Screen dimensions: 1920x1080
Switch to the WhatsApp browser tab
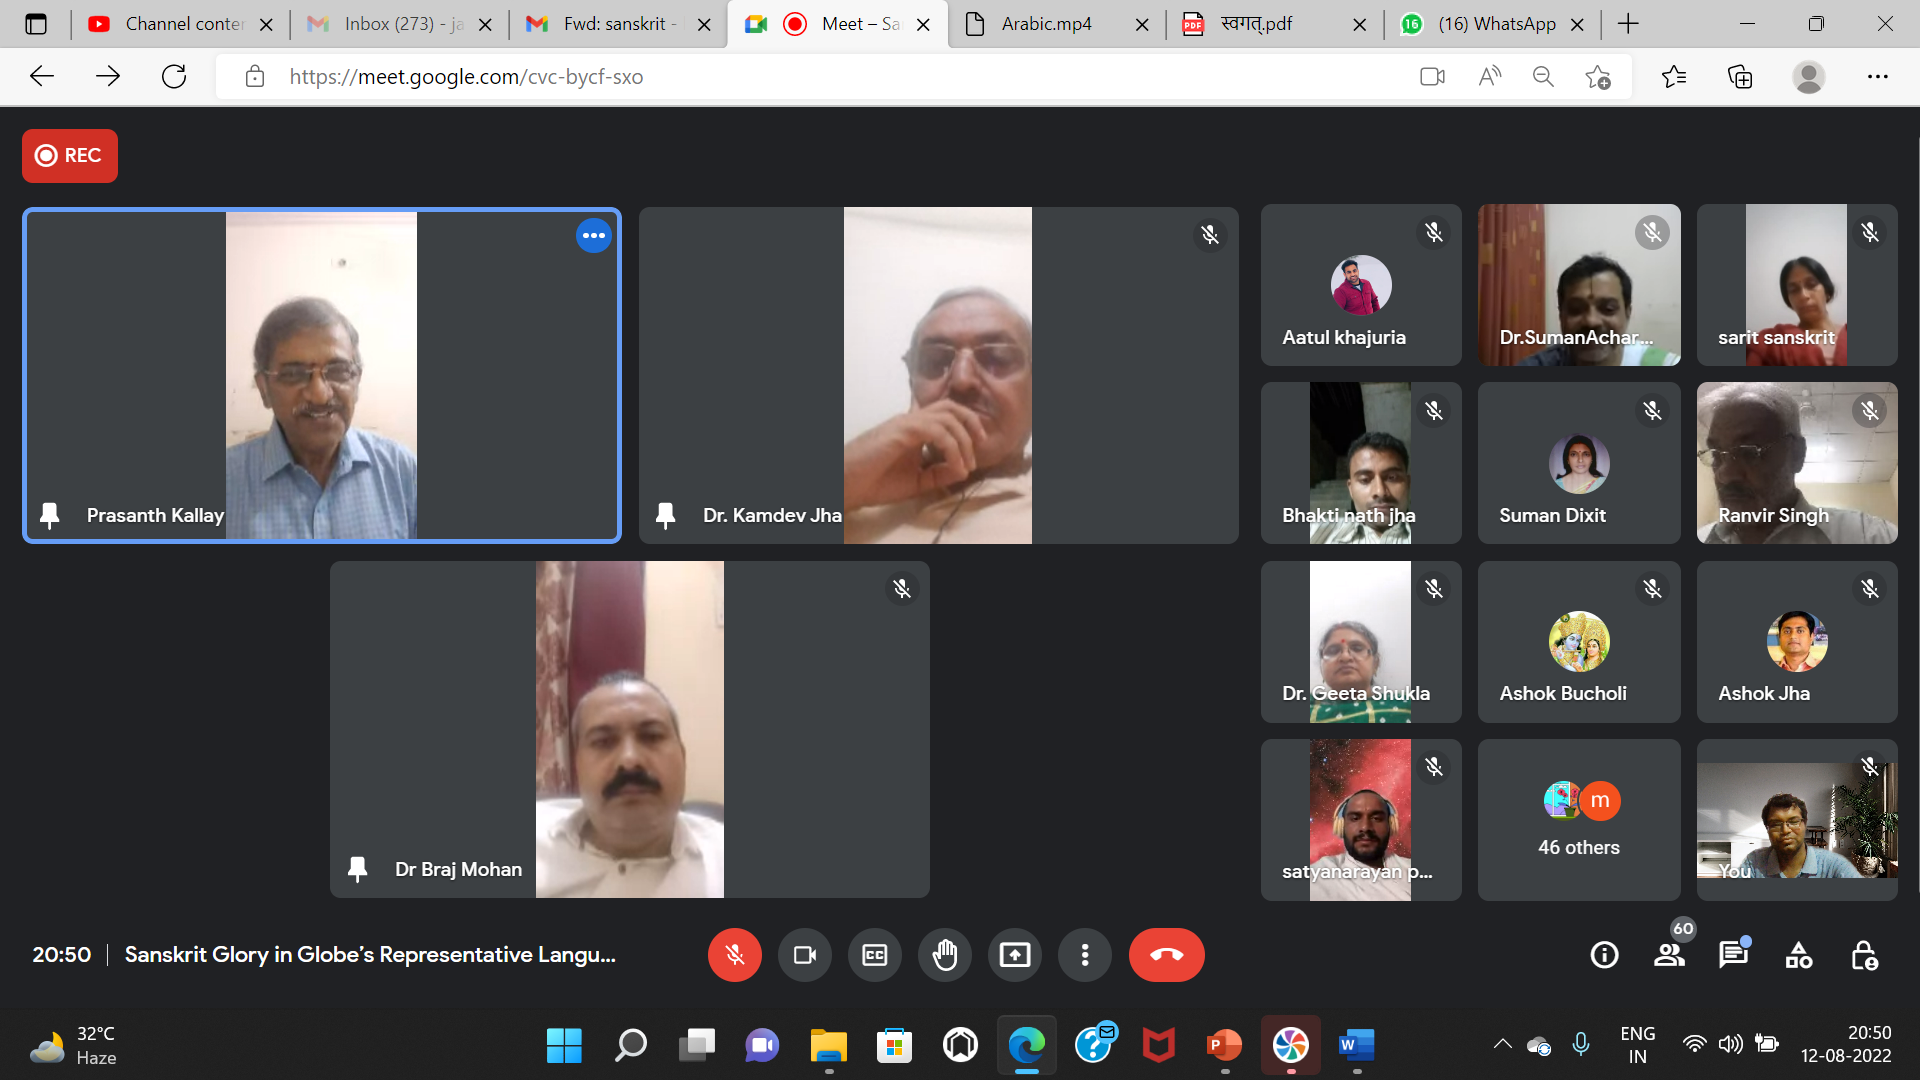(1496, 24)
